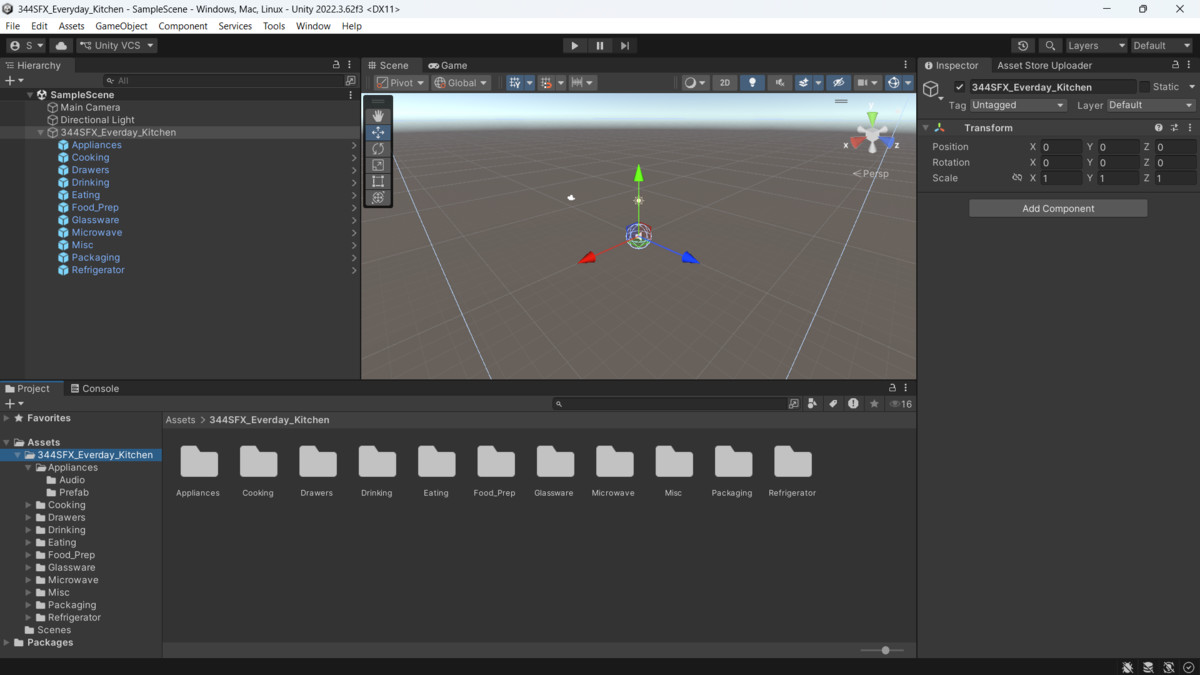Image resolution: width=1200 pixels, height=675 pixels.
Task: Open the global search magnifier icon
Action: (x=1049, y=45)
